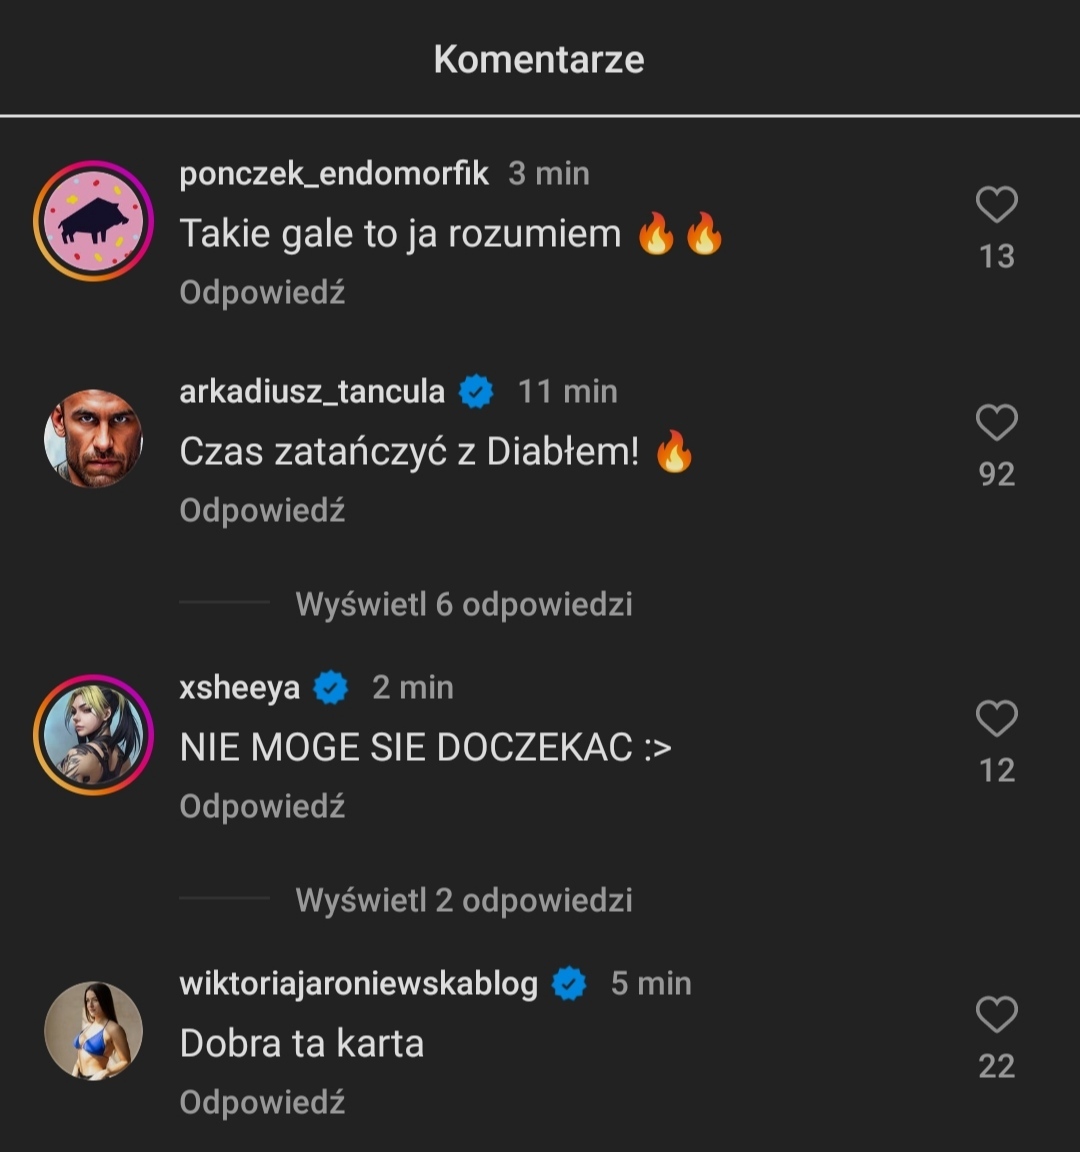The height and width of the screenshot is (1152, 1080).
Task: Reply to ponczek_endomorfik's comment
Action: [262, 293]
